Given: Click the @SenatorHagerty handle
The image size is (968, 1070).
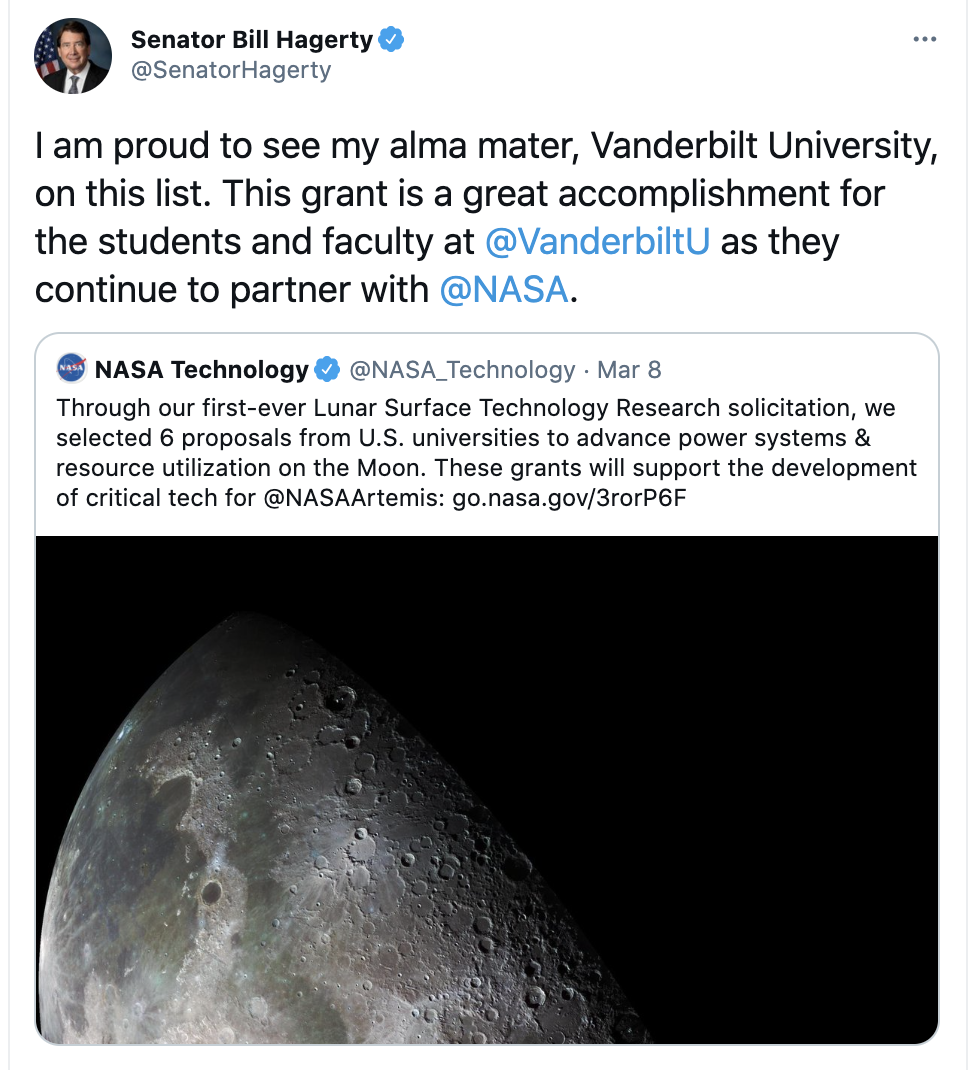Looking at the screenshot, I should point(231,70).
